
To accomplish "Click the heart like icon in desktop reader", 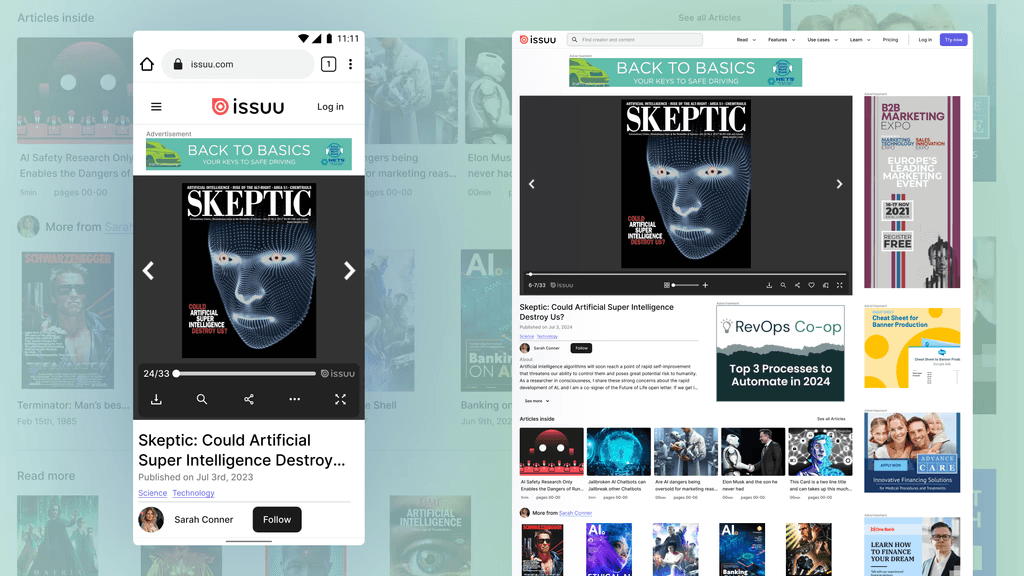I will [812, 285].
